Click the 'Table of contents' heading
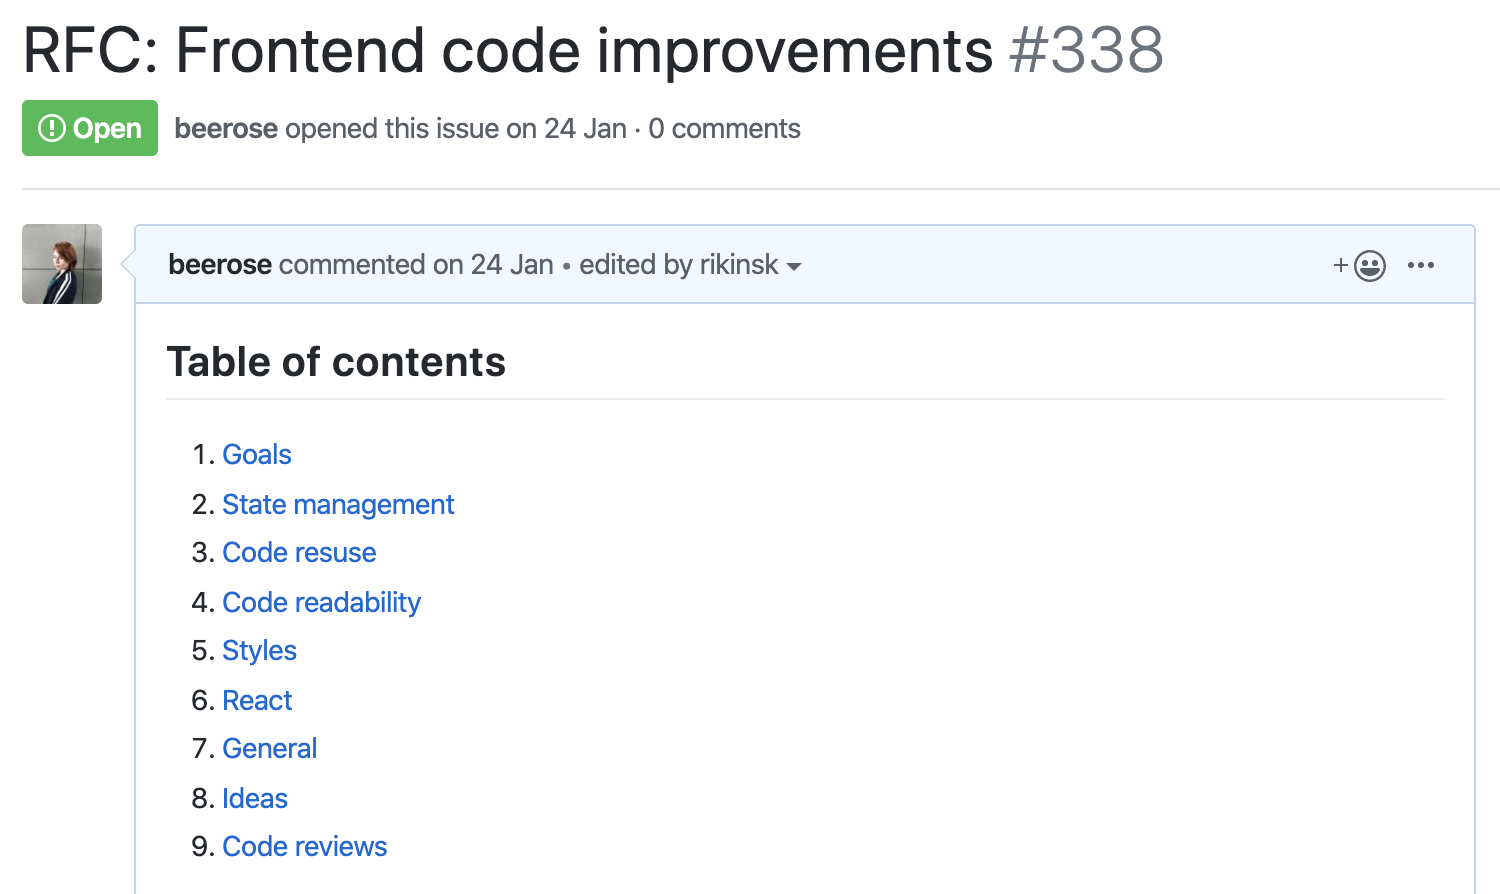 coord(336,362)
